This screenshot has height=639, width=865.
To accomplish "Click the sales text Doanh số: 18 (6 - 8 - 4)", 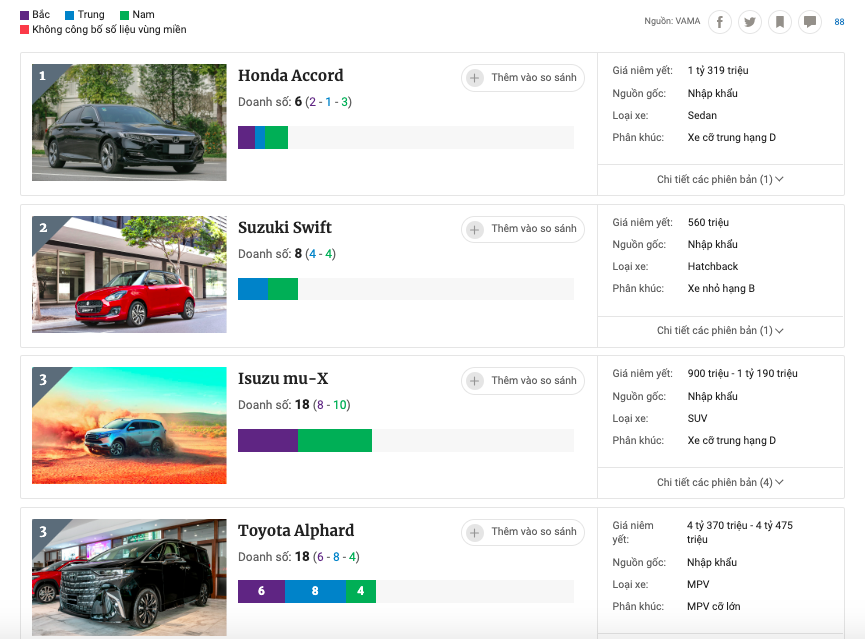I will click(x=298, y=557).
